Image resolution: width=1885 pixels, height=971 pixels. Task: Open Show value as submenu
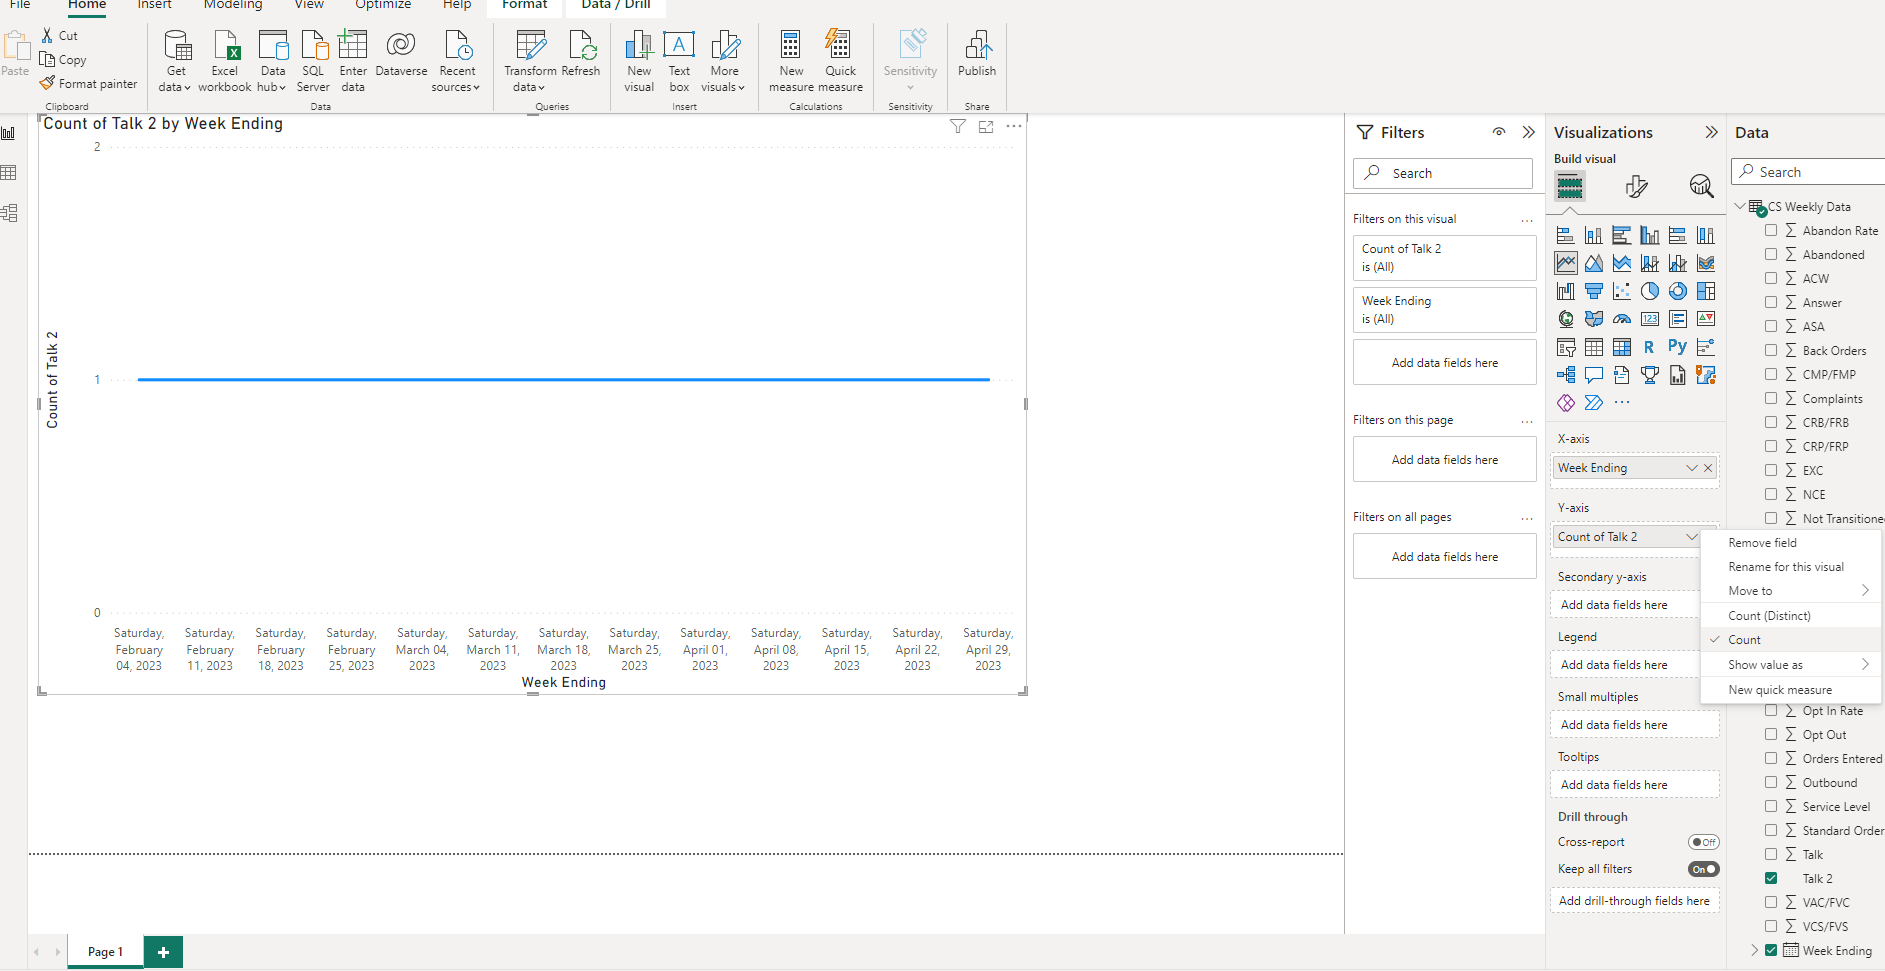click(1790, 665)
